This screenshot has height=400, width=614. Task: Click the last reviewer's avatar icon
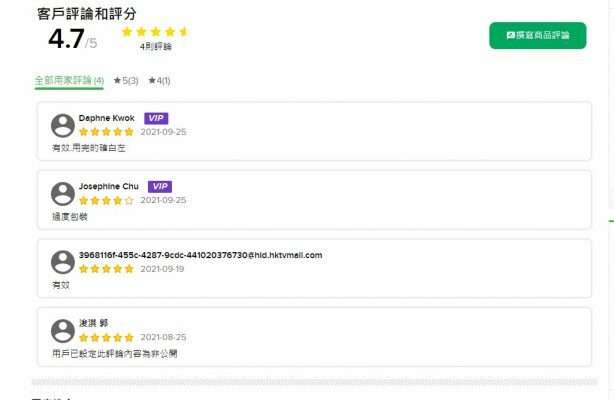coord(63,331)
